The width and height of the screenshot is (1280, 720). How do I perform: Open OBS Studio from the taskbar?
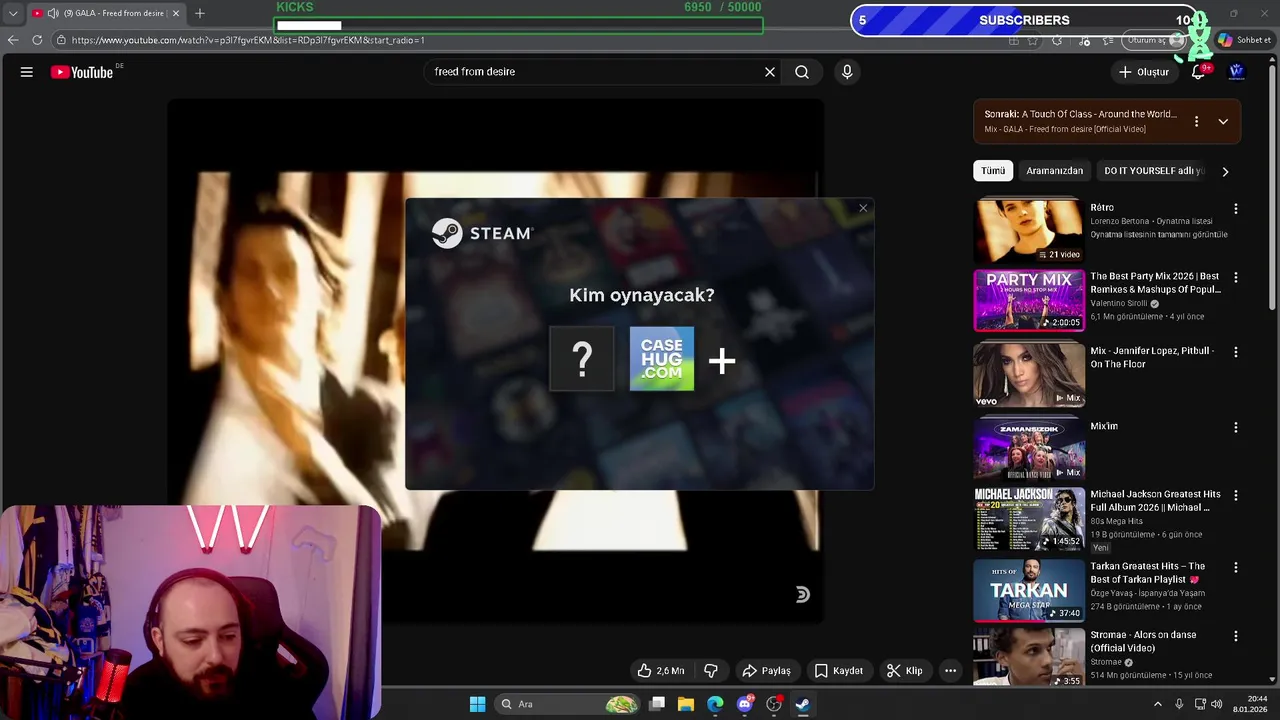pos(773,704)
